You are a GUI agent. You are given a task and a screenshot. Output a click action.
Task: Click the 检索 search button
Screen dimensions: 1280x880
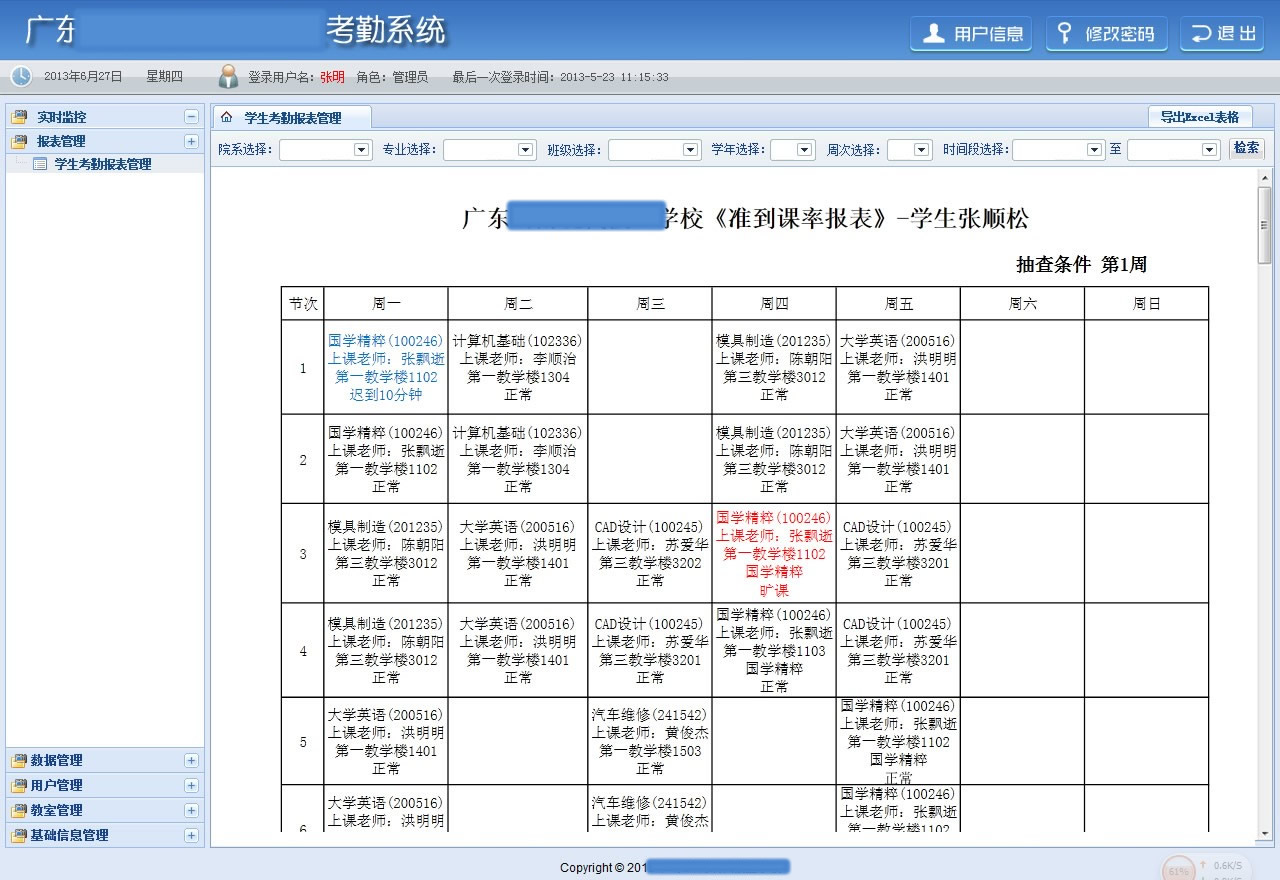pos(1246,148)
